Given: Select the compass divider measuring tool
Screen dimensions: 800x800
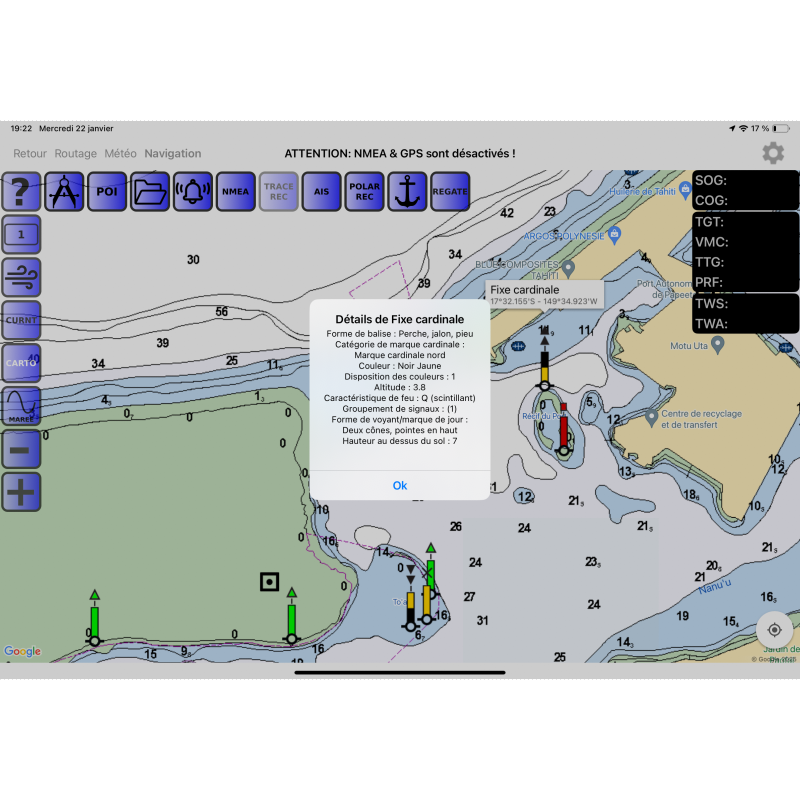Looking at the screenshot, I should coord(64,191).
